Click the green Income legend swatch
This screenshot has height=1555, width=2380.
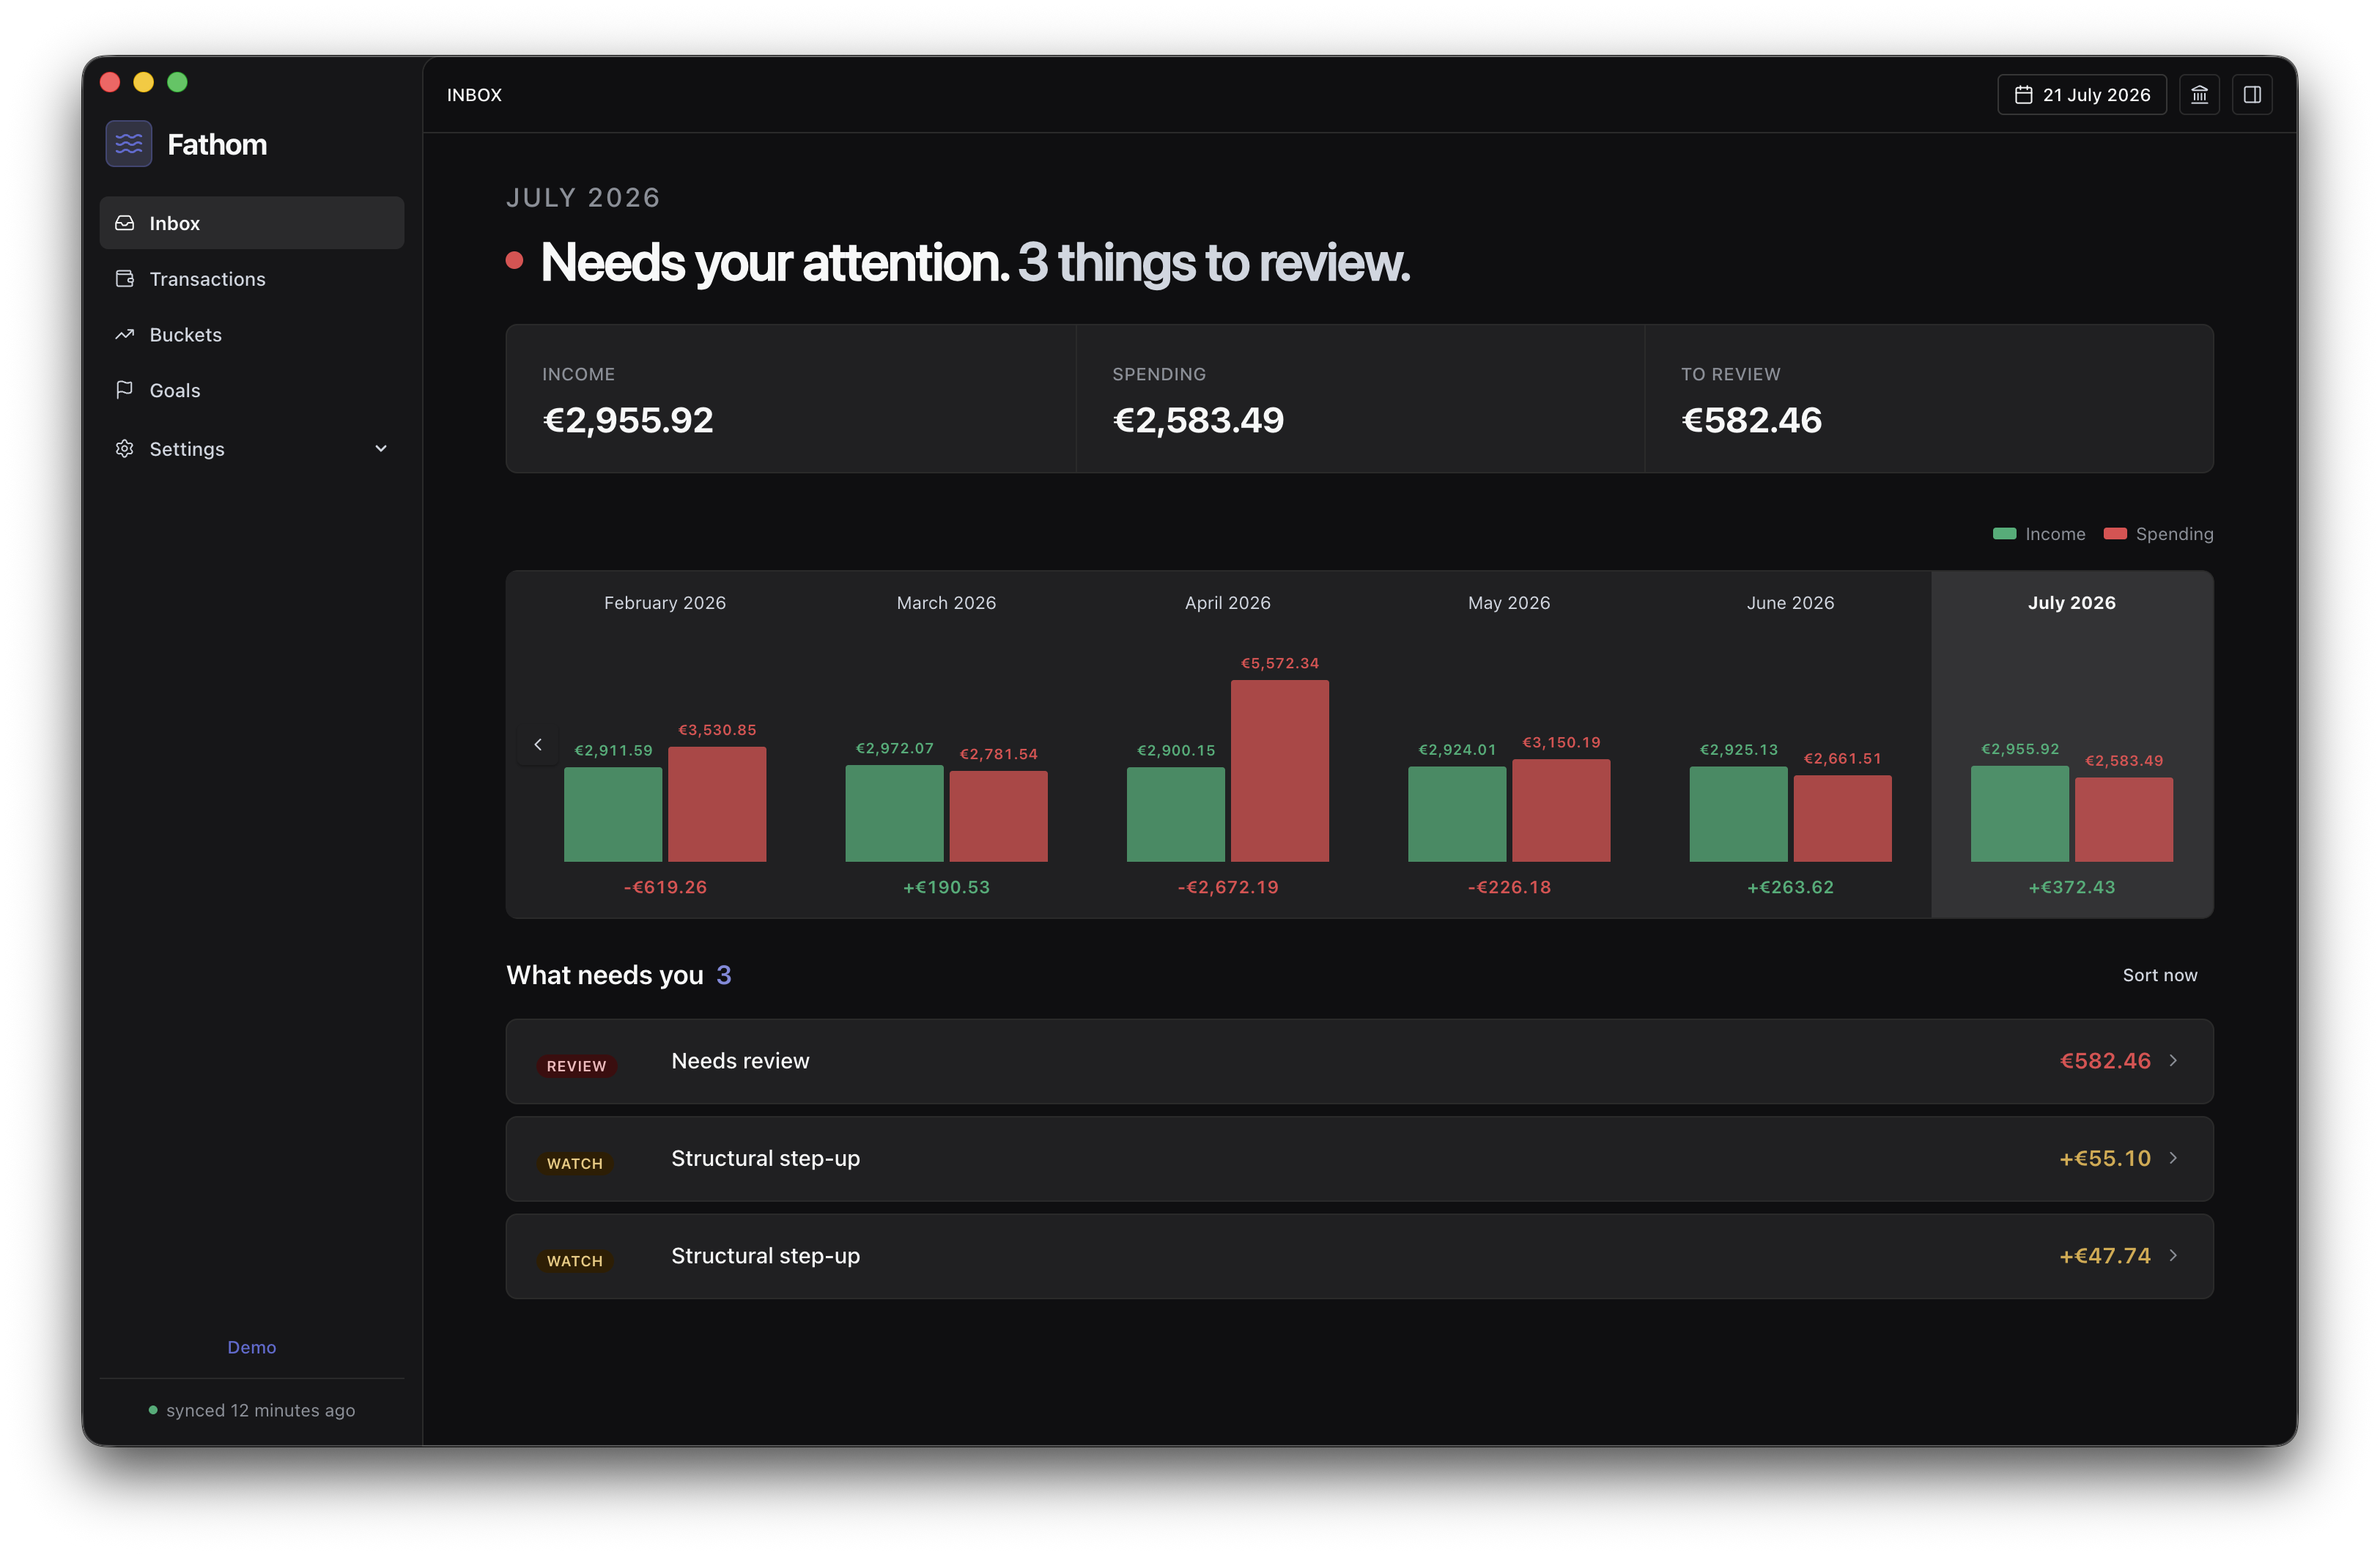click(x=2004, y=534)
